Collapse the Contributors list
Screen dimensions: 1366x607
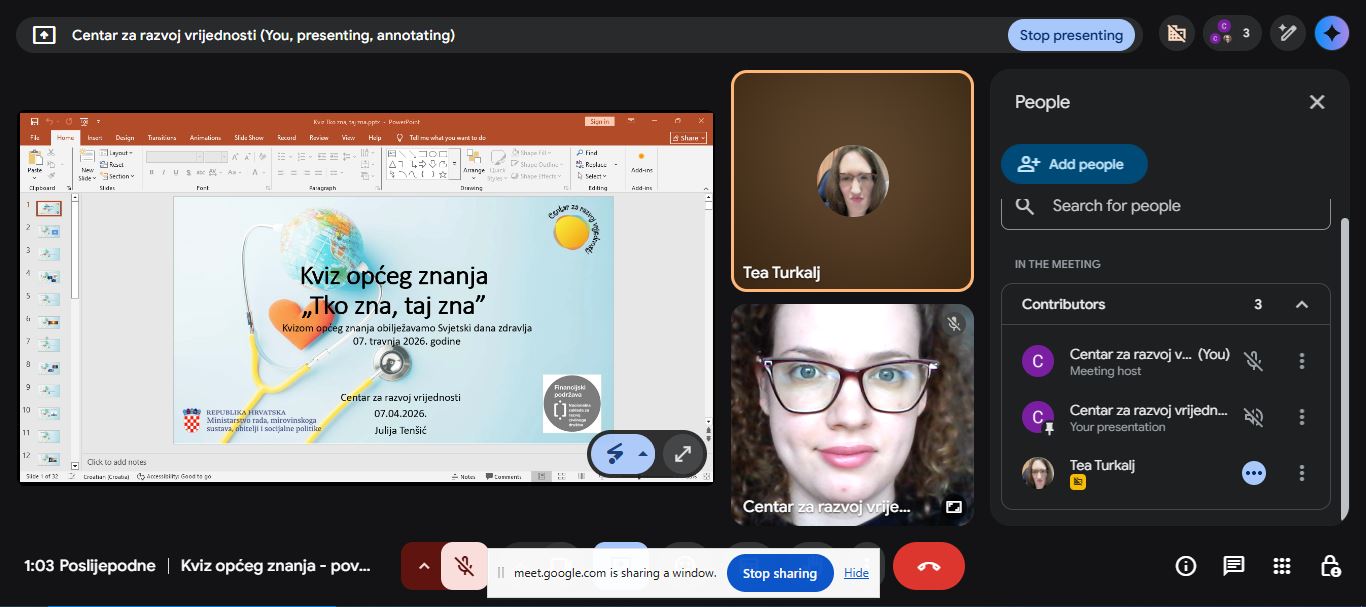click(x=1301, y=305)
